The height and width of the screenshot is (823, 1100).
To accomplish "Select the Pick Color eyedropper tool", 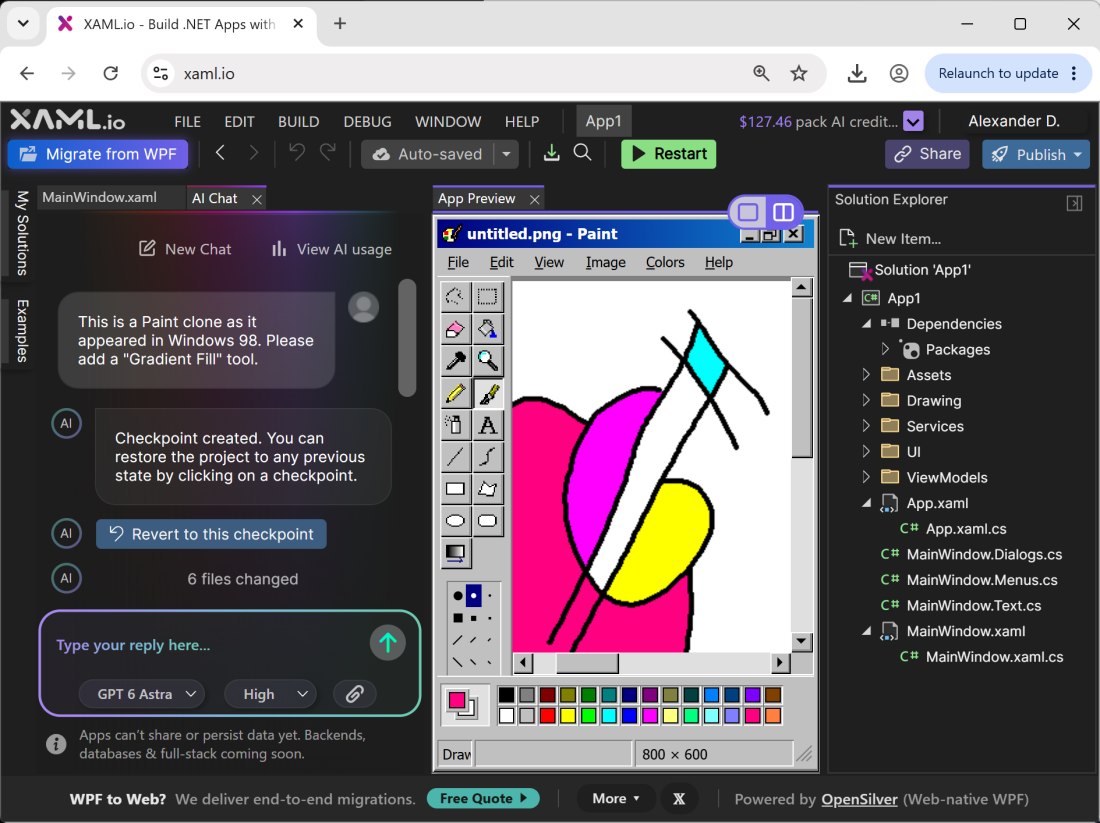I will tap(455, 361).
